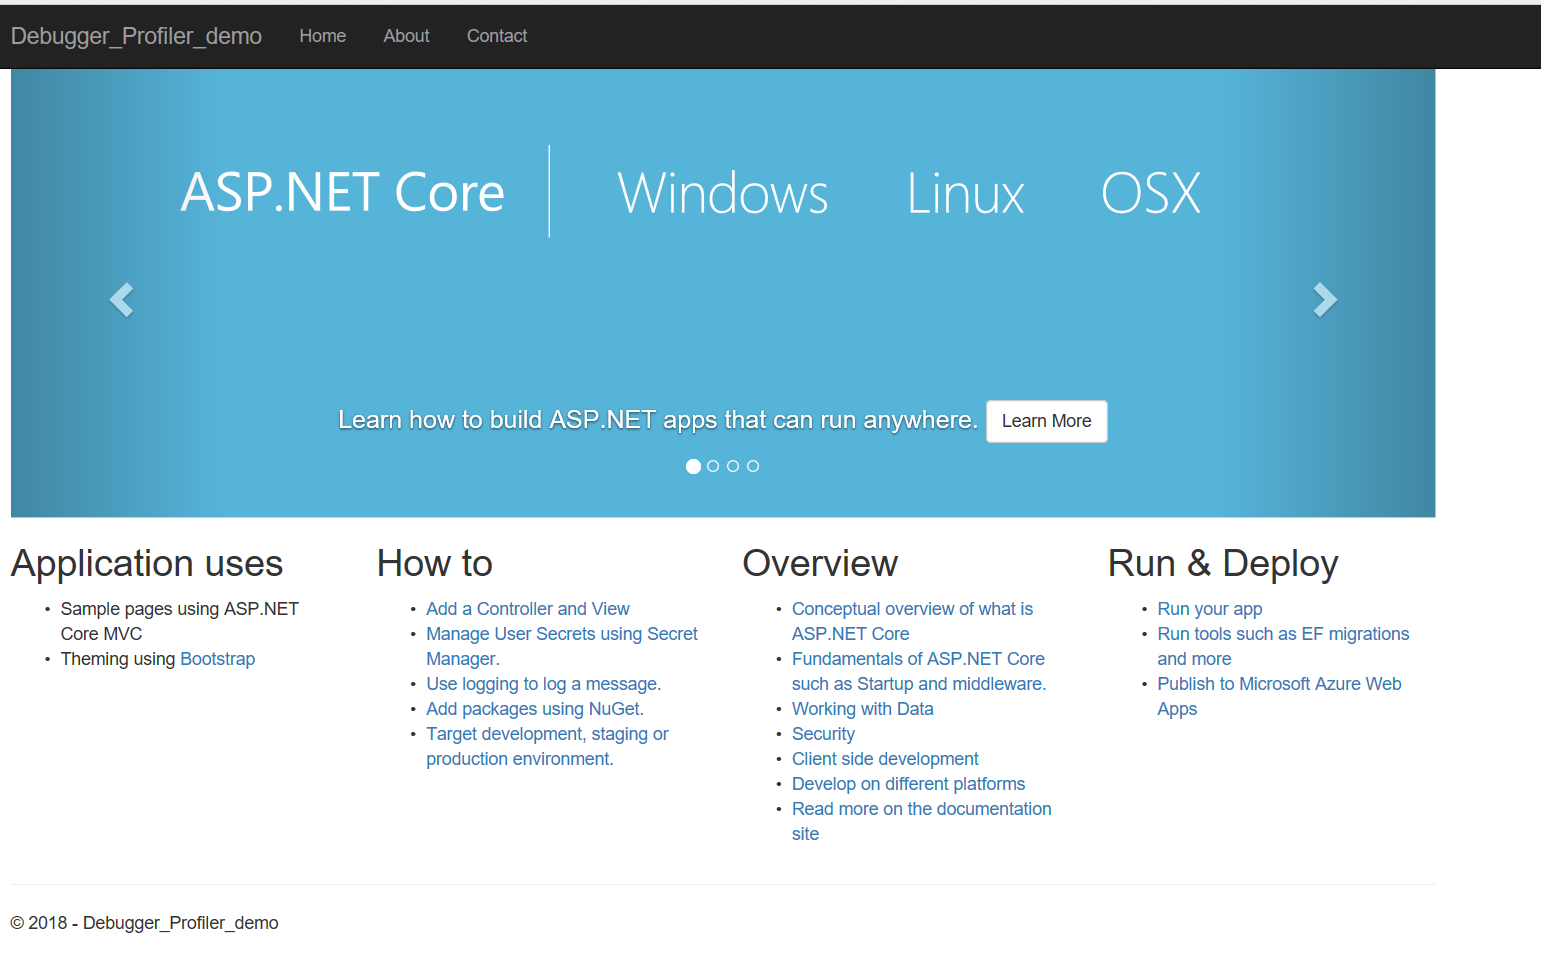
Task: Click the Linux text in banner
Action: (x=965, y=193)
